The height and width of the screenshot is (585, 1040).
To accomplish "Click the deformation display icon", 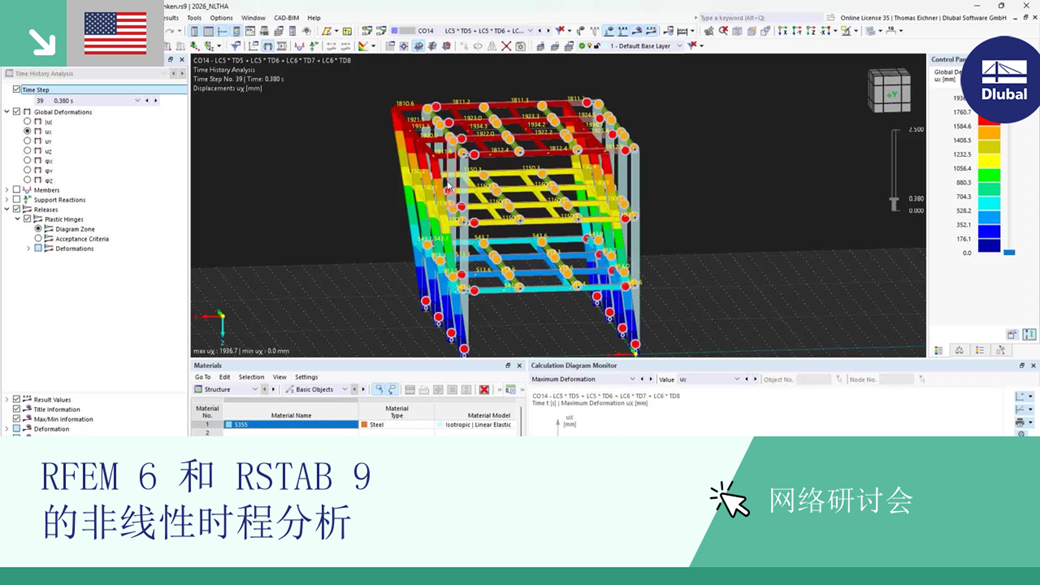I will pos(267,46).
